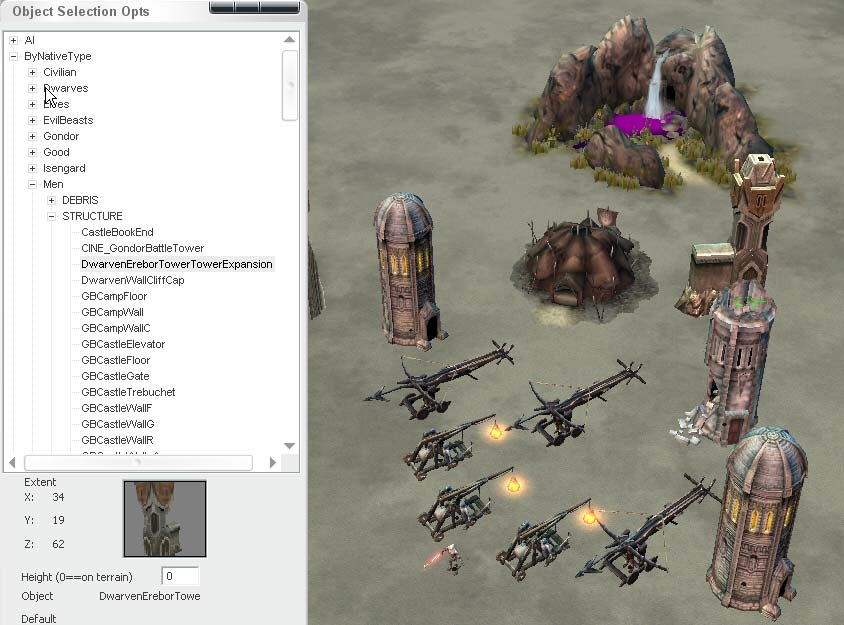Click the horizontal scrollbar thumb
Image resolution: width=844 pixels, height=625 pixels.
click(x=138, y=462)
